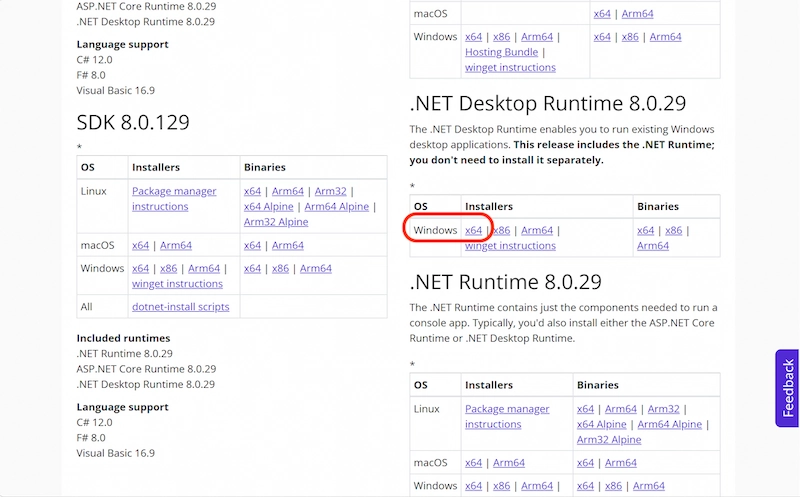Open the dotnet-install scripts link
The height and width of the screenshot is (497, 800).
pos(181,307)
